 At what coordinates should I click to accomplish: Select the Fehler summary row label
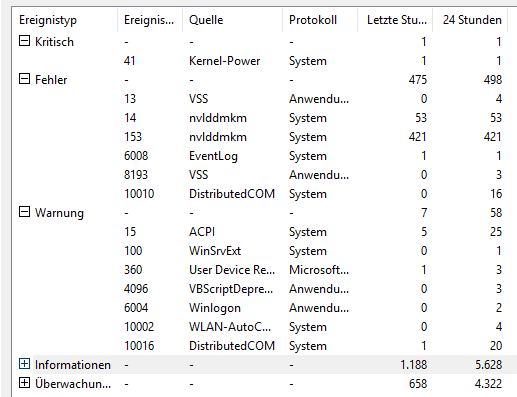pyautogui.click(x=51, y=80)
